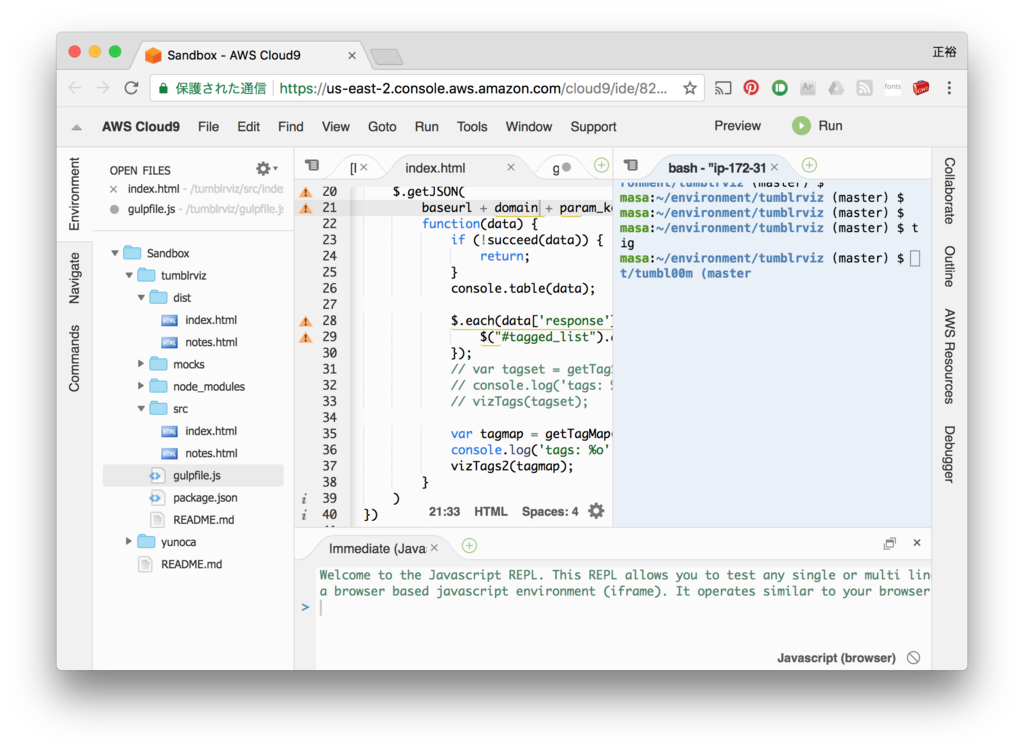Click warning icon on line 28

coord(306,321)
